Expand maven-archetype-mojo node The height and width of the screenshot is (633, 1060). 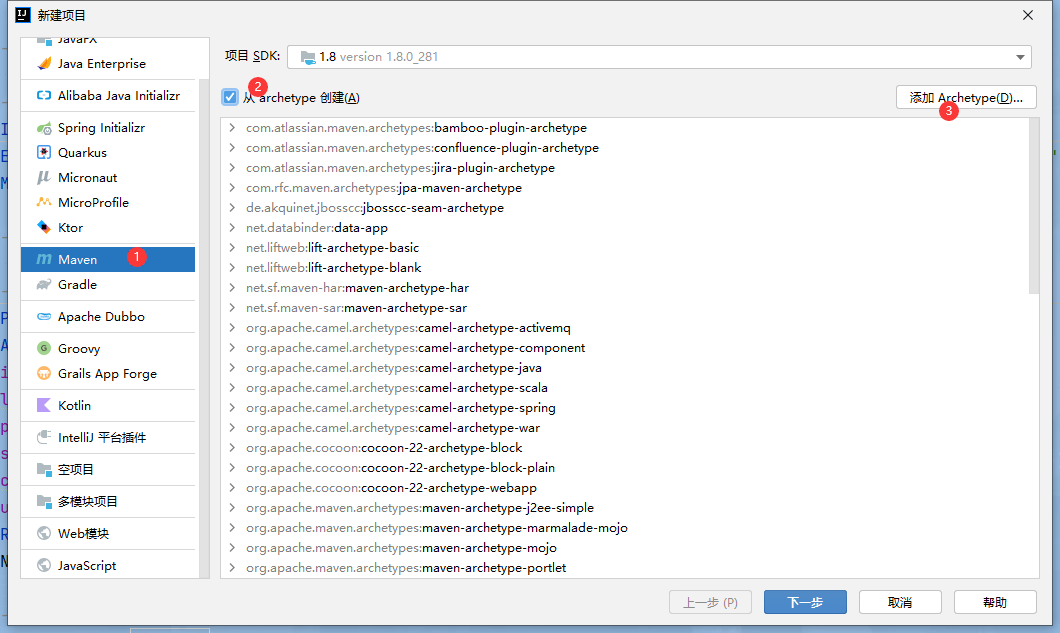pos(232,548)
